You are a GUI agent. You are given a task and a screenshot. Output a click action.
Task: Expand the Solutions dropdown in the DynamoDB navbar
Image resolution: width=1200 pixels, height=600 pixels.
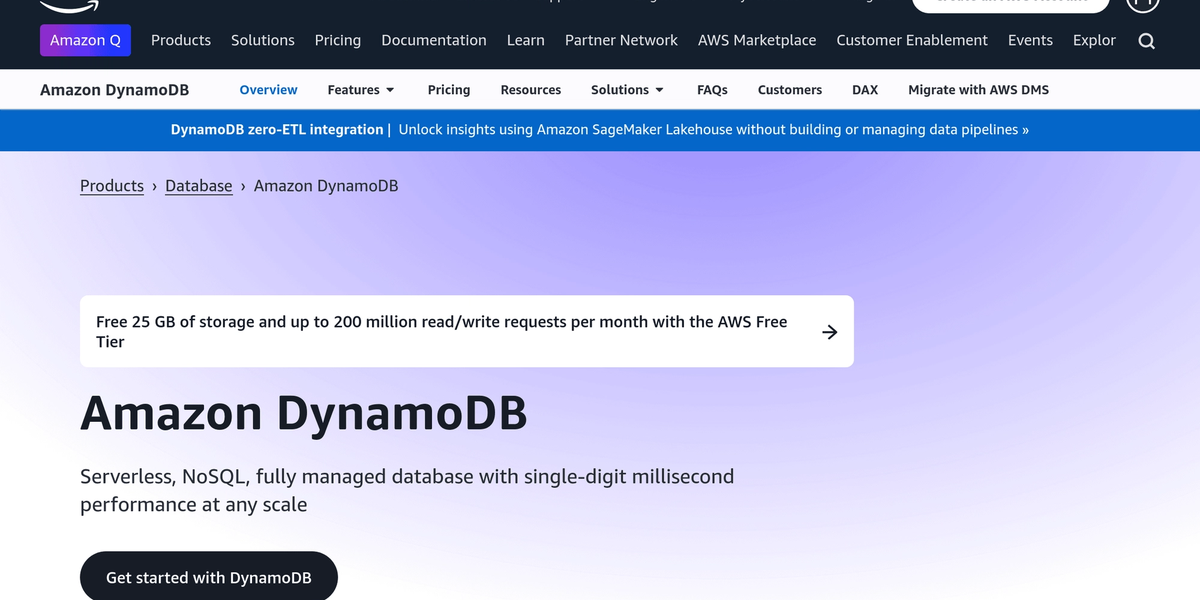[627, 89]
